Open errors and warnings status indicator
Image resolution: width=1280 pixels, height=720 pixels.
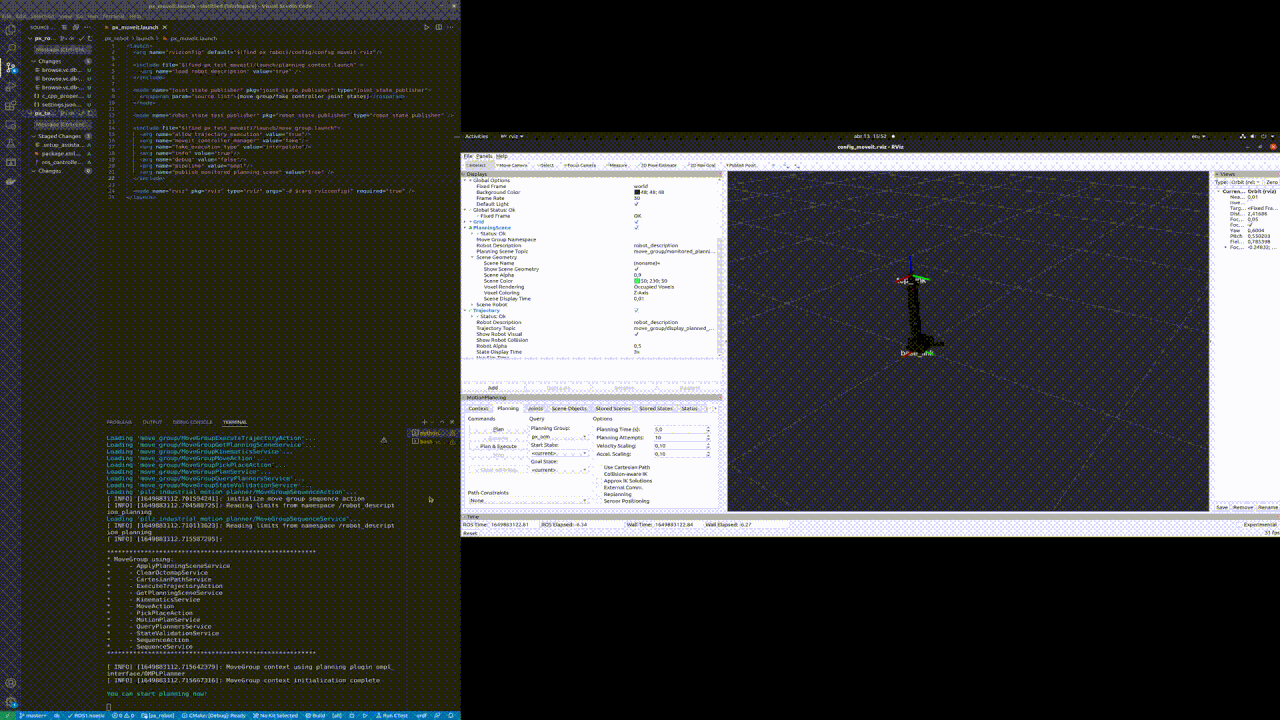(124, 715)
